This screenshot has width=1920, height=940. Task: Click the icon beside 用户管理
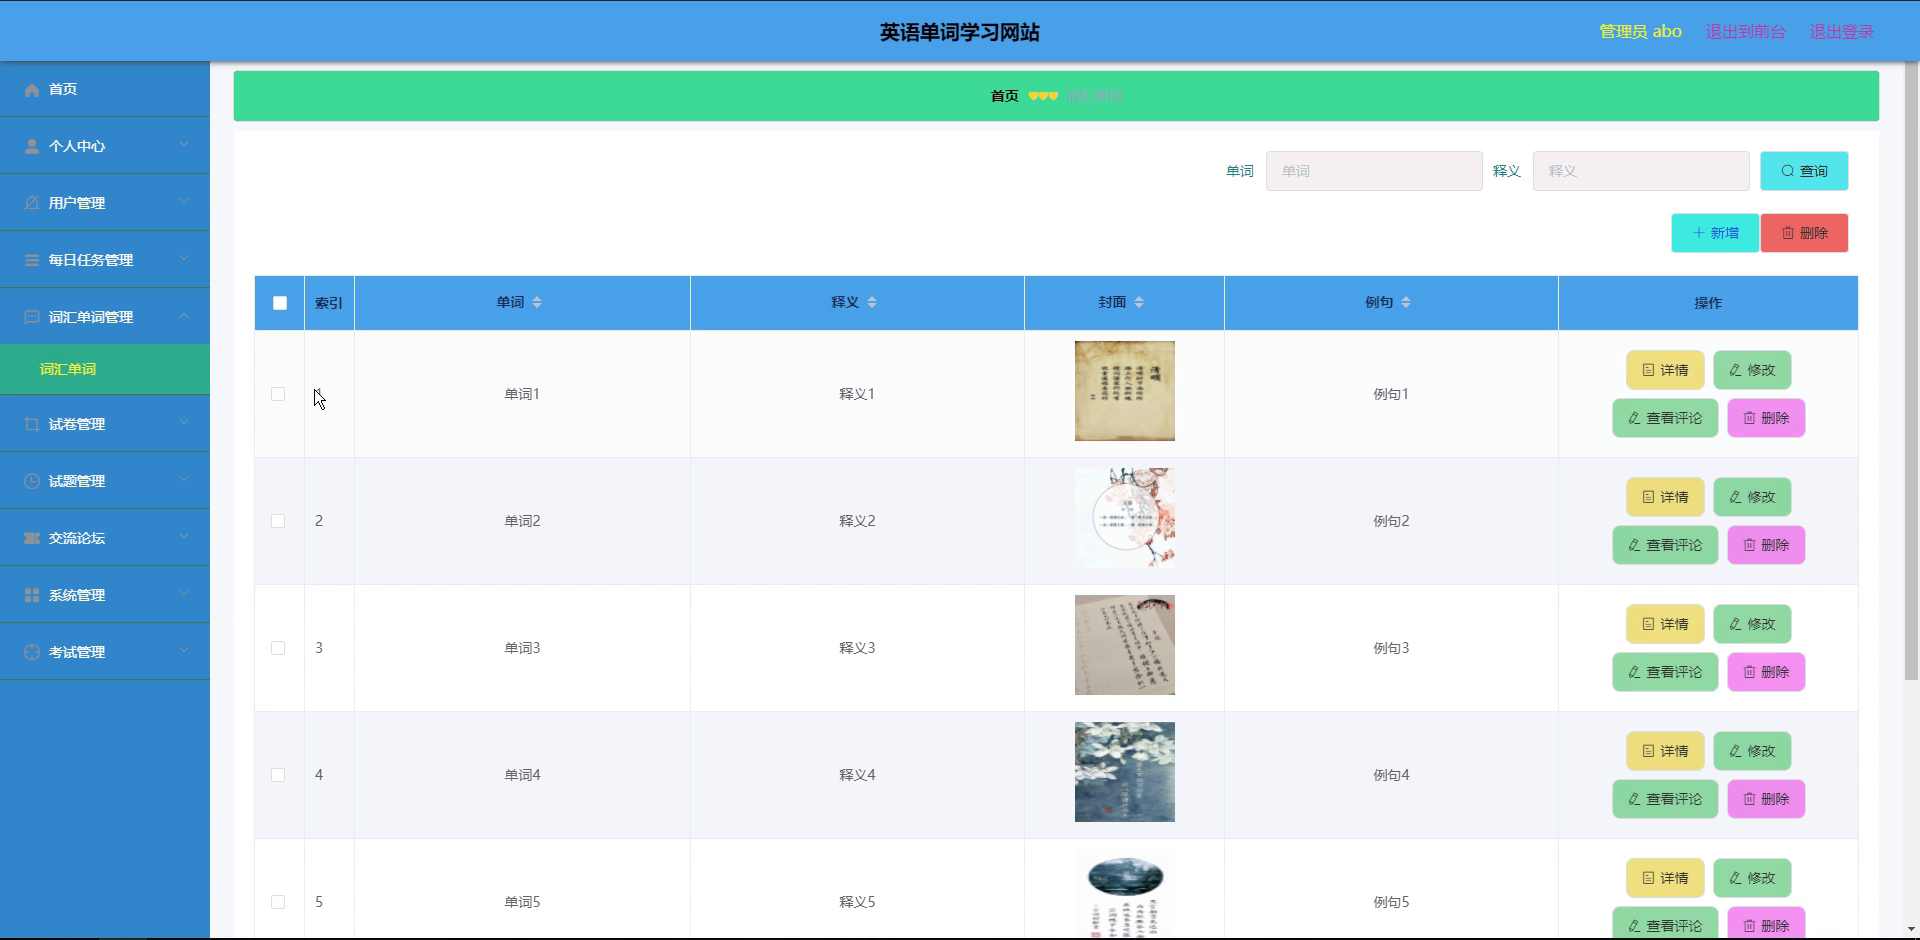pos(32,204)
